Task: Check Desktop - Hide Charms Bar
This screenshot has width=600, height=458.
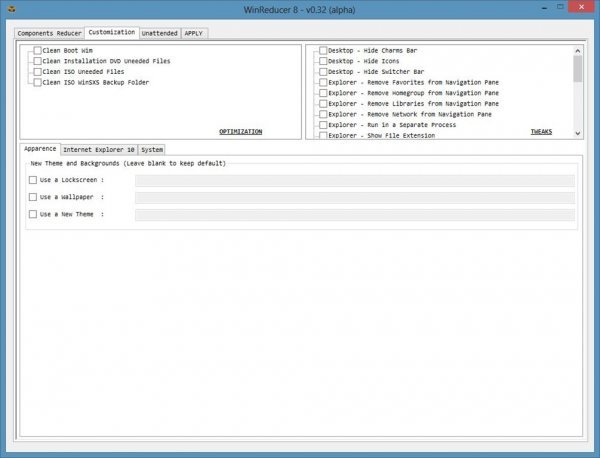Action: pyautogui.click(x=323, y=51)
